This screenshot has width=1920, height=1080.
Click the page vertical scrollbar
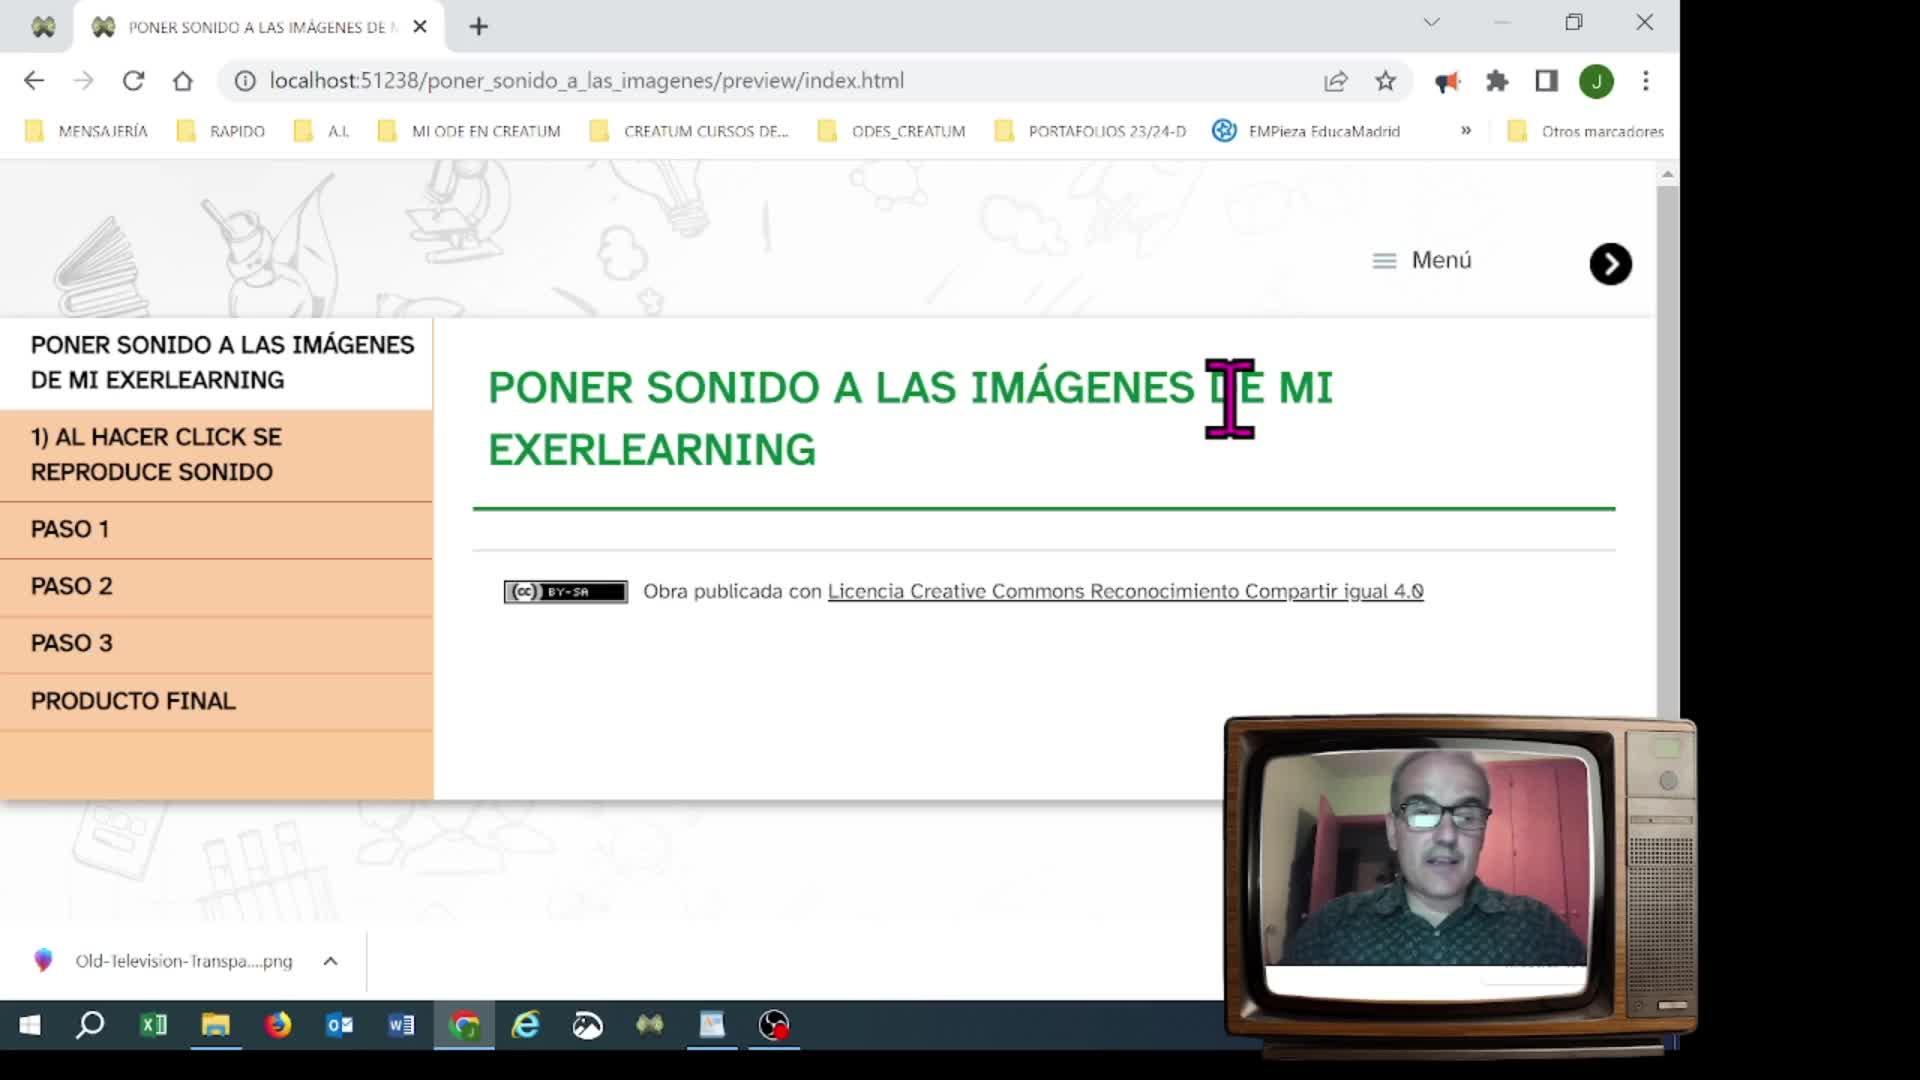pos(1667,450)
